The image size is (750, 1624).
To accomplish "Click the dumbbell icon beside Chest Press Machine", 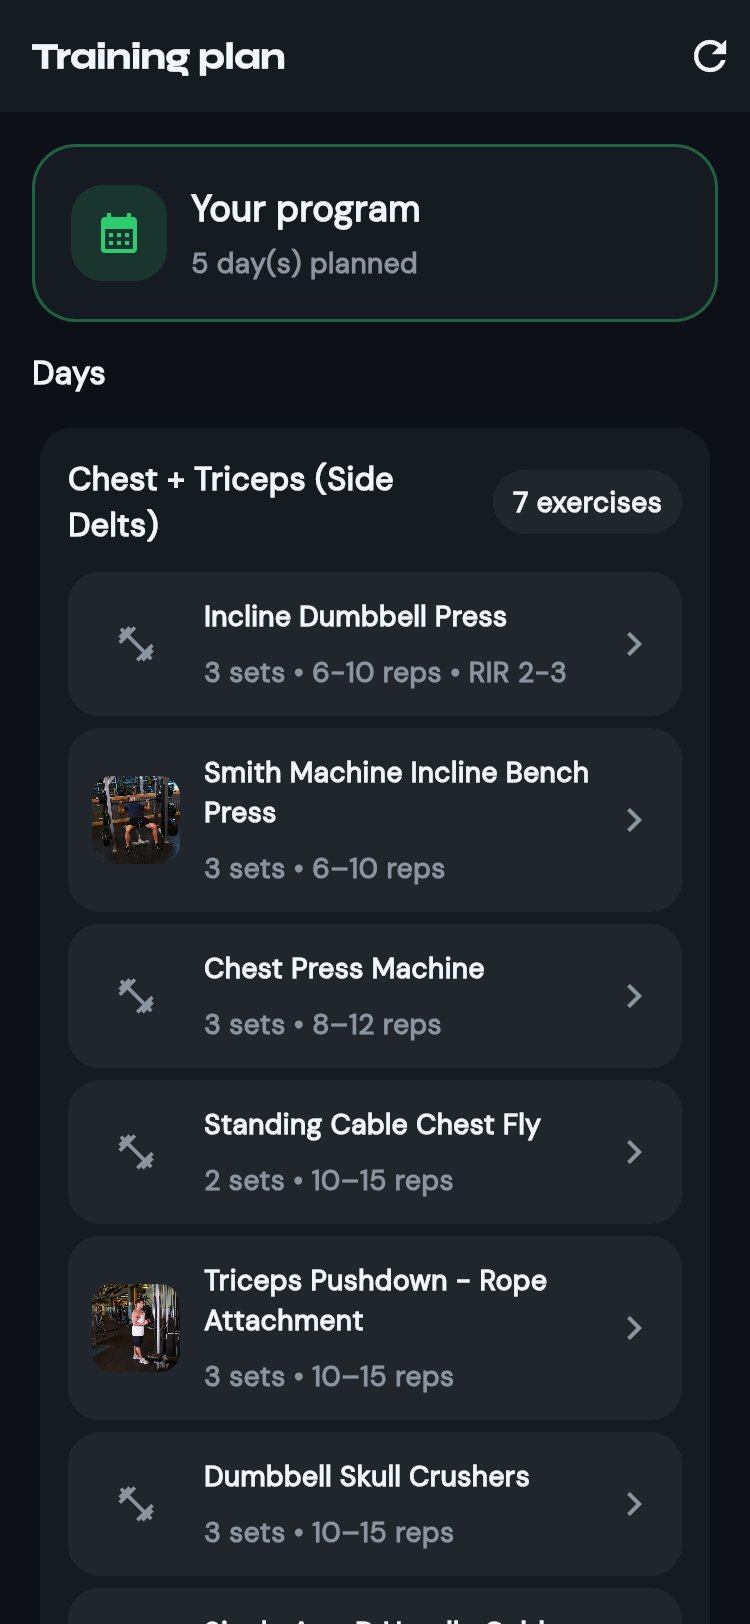I will (137, 996).
